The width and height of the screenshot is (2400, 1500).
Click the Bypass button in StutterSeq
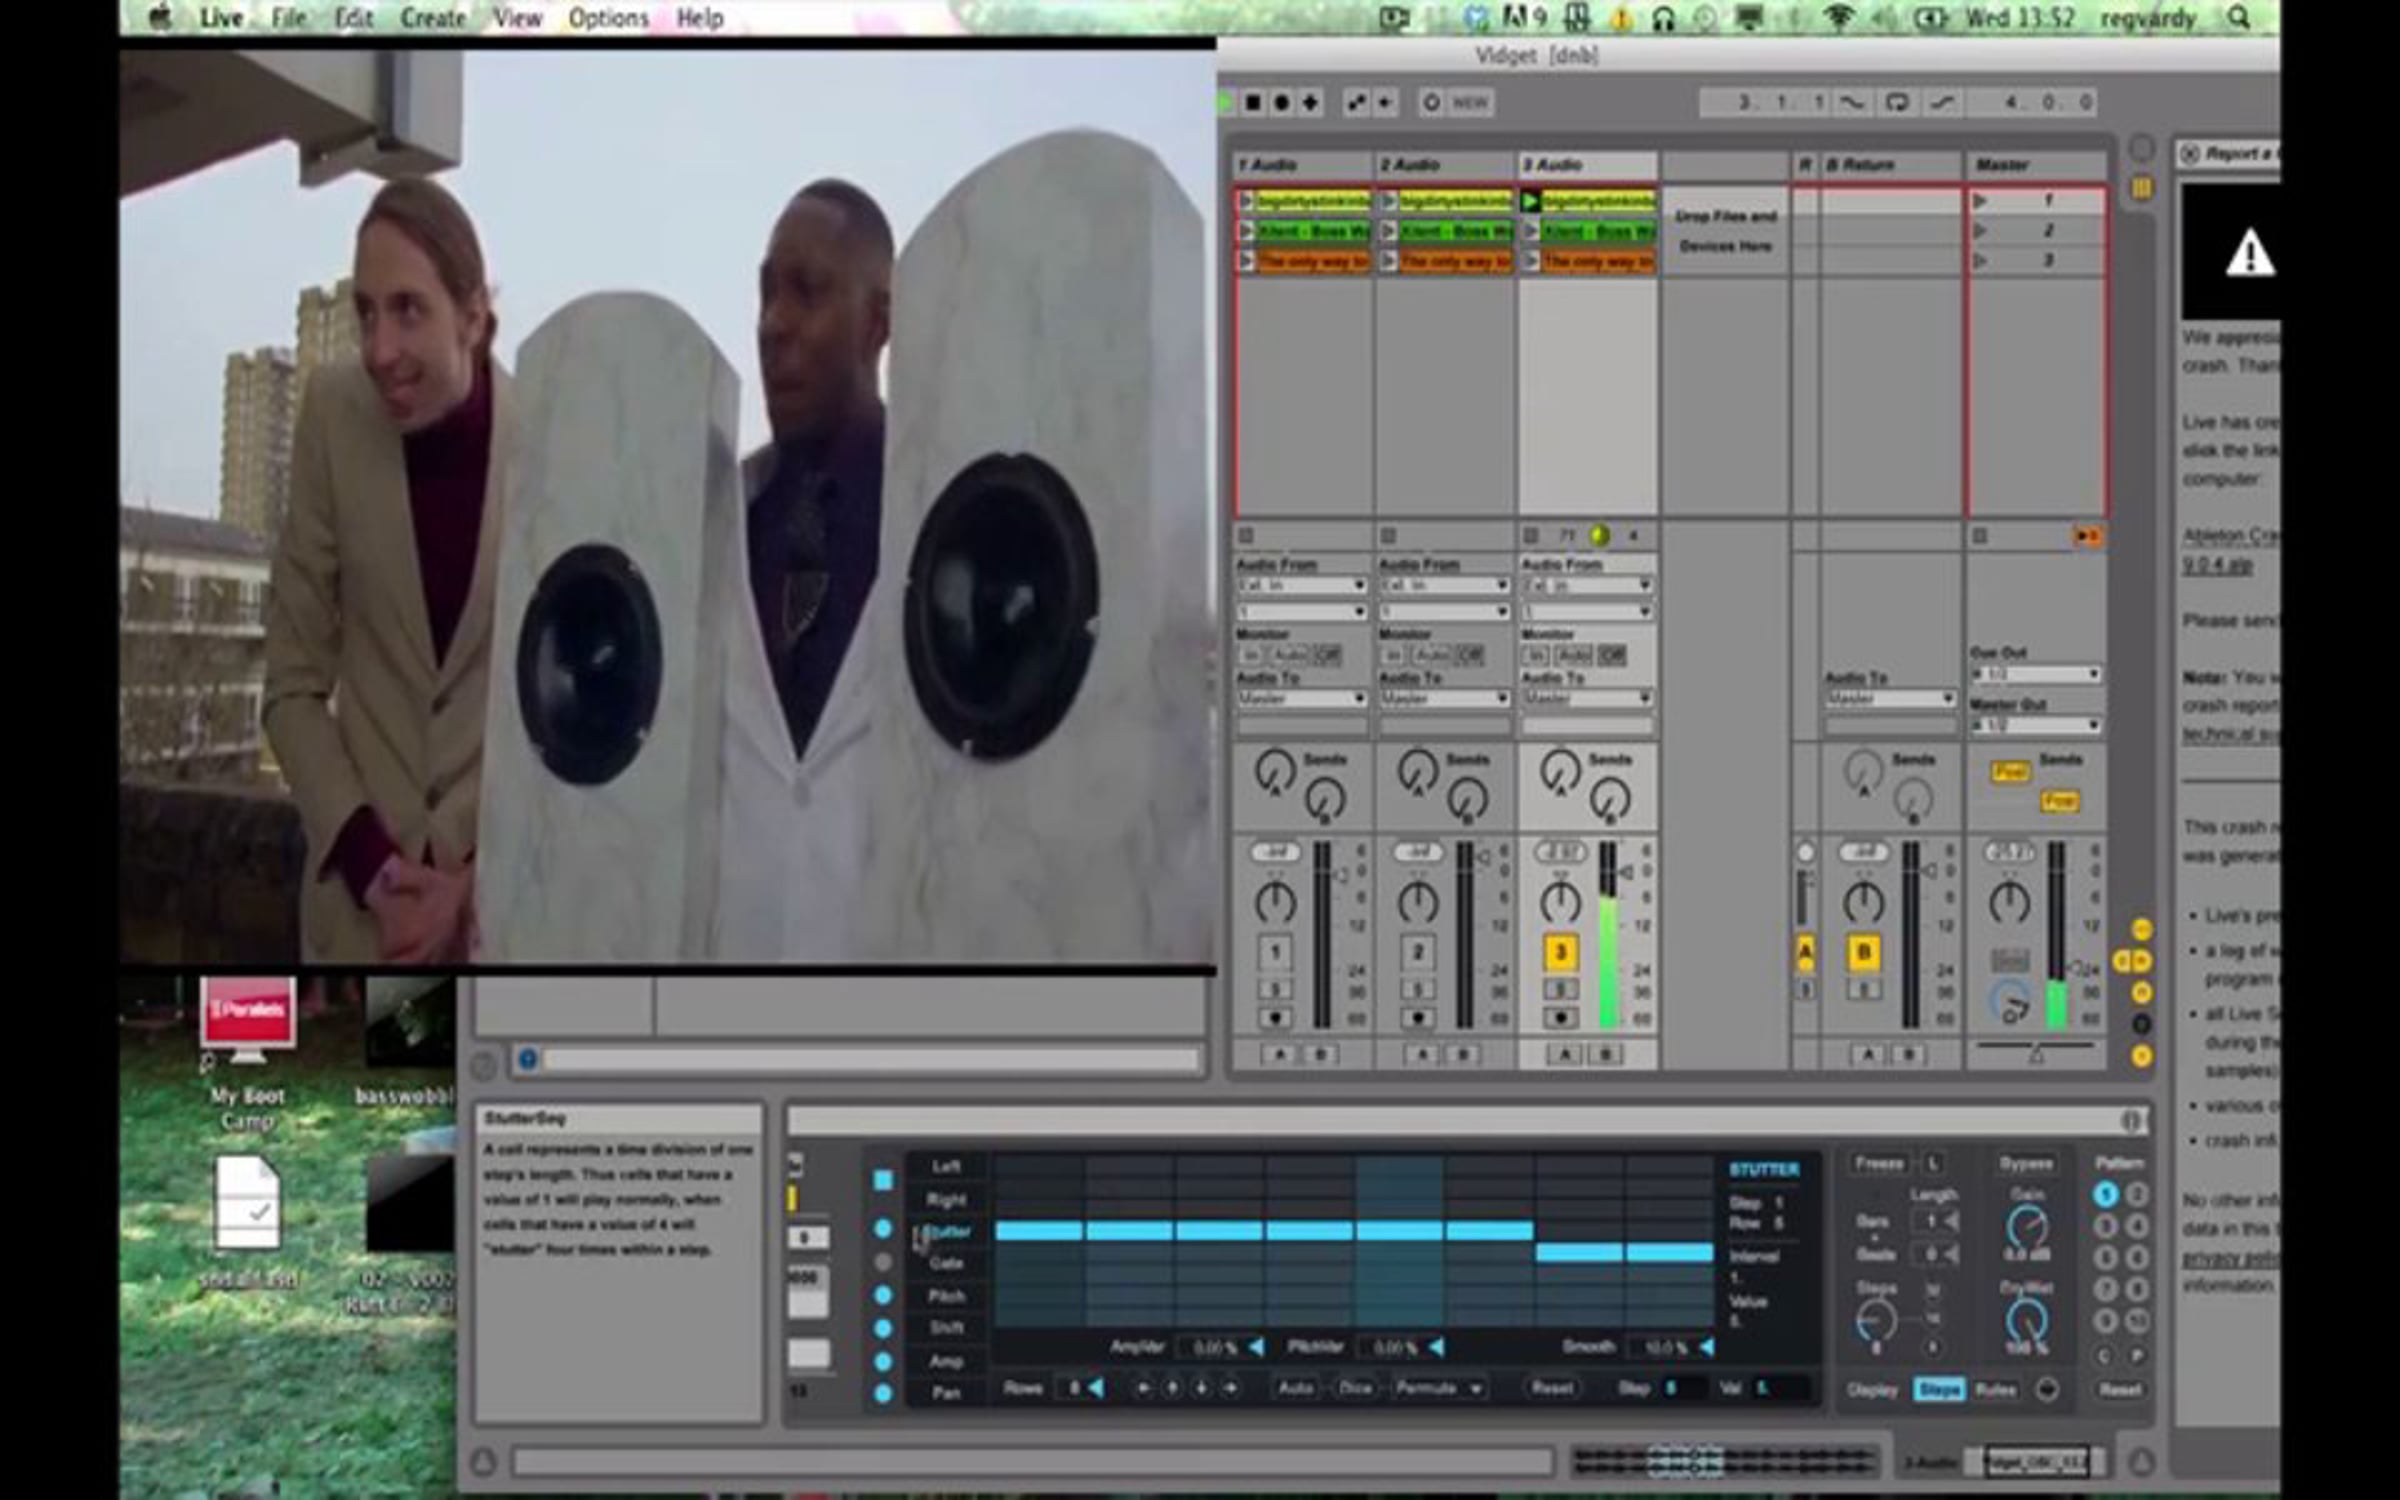tap(2026, 1164)
